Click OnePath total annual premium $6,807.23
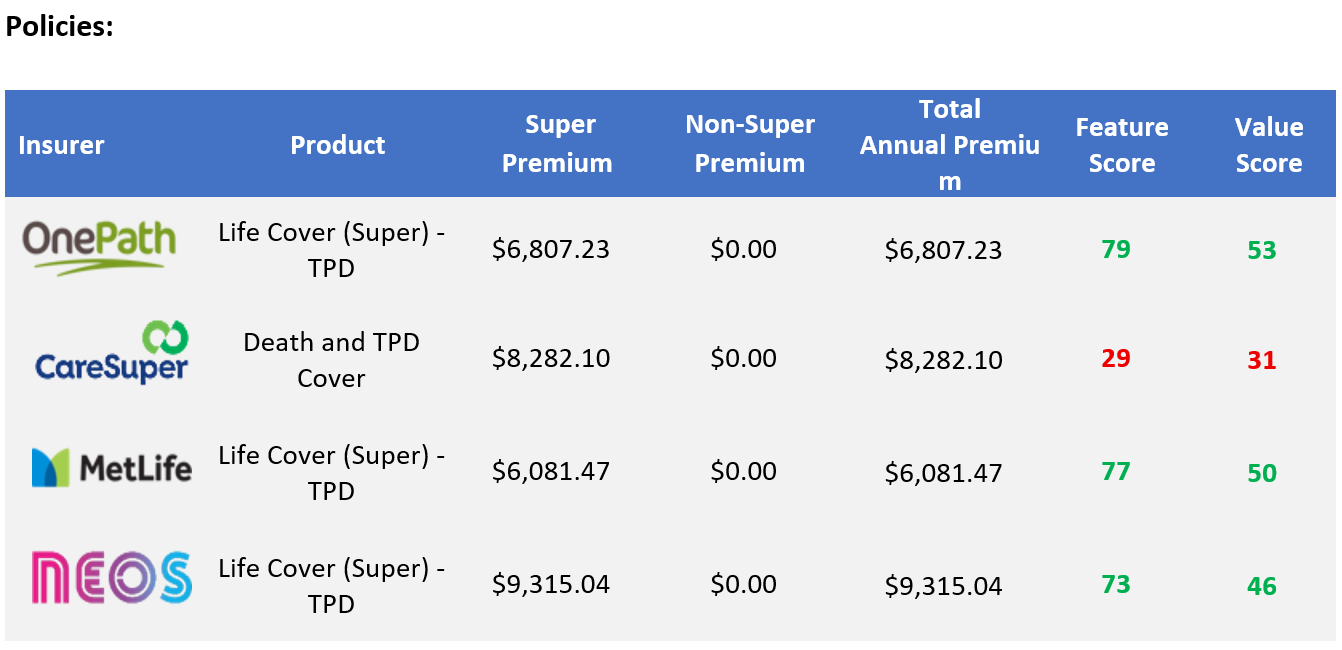Screen dimensions: 1342x650 (x=944, y=250)
